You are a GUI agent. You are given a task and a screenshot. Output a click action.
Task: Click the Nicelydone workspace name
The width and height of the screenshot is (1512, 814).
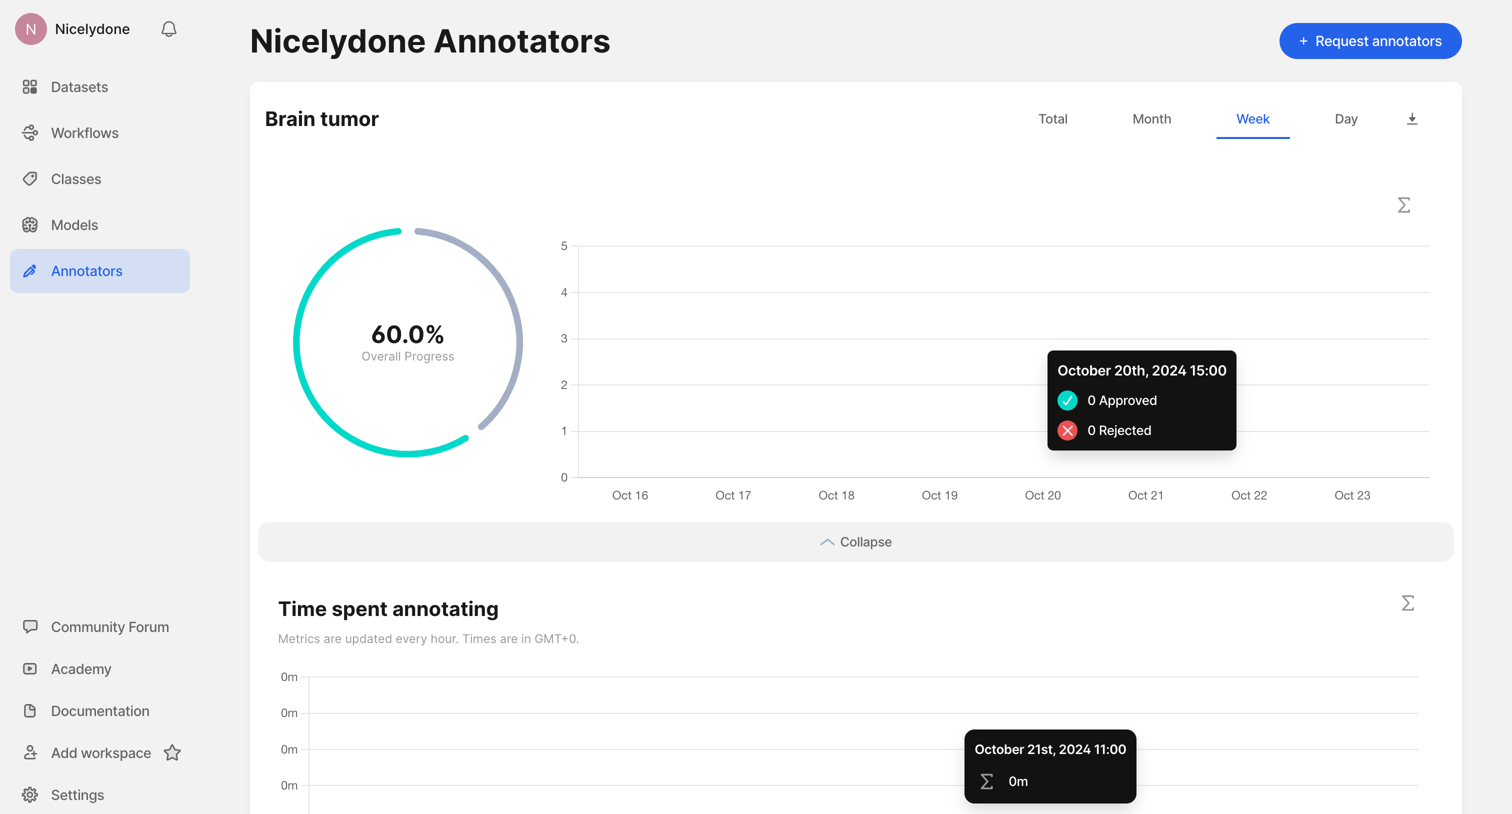point(92,29)
